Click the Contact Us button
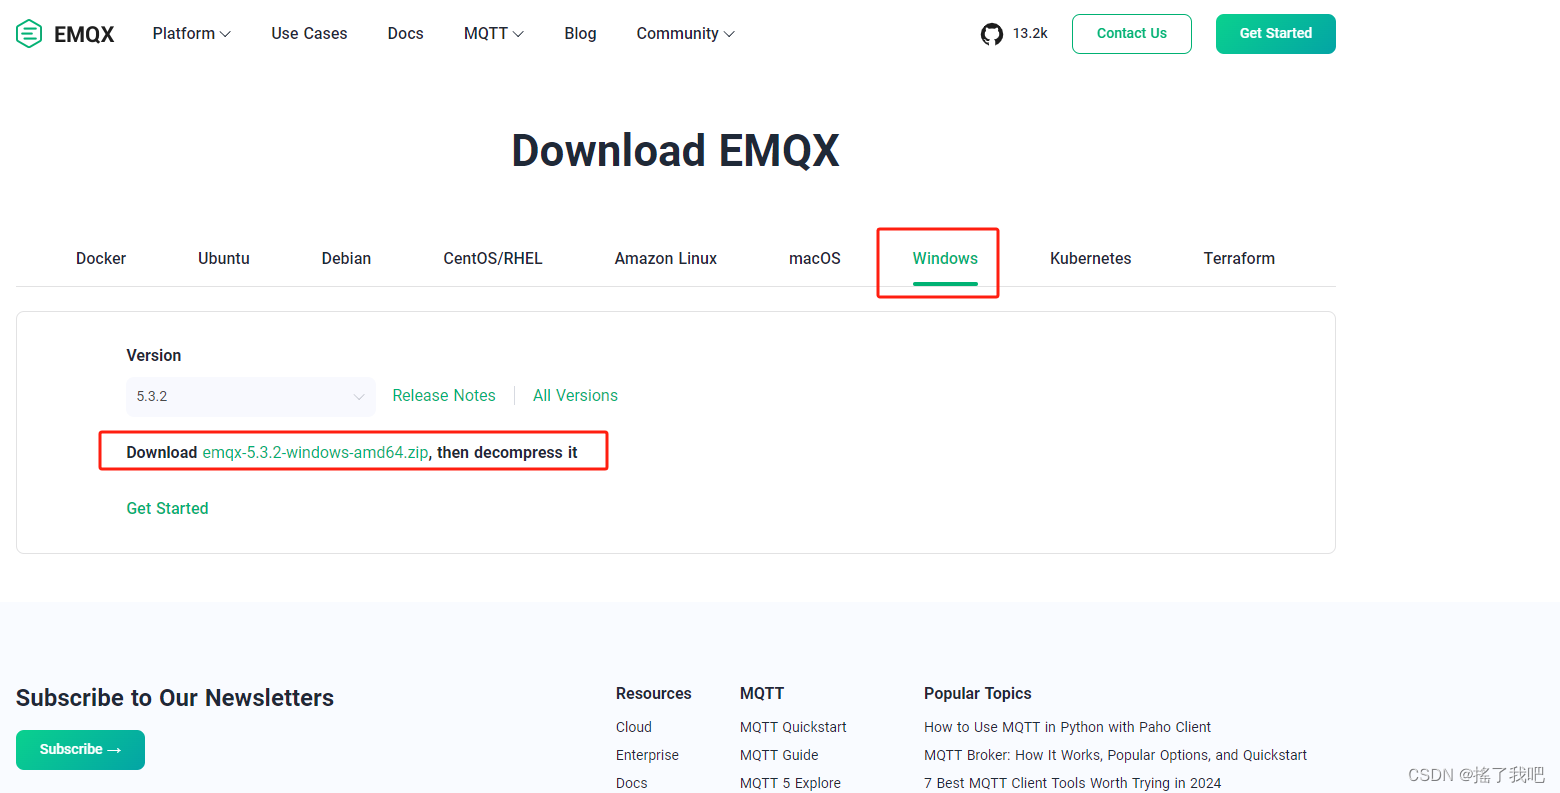Image resolution: width=1560 pixels, height=793 pixels. [x=1132, y=34]
